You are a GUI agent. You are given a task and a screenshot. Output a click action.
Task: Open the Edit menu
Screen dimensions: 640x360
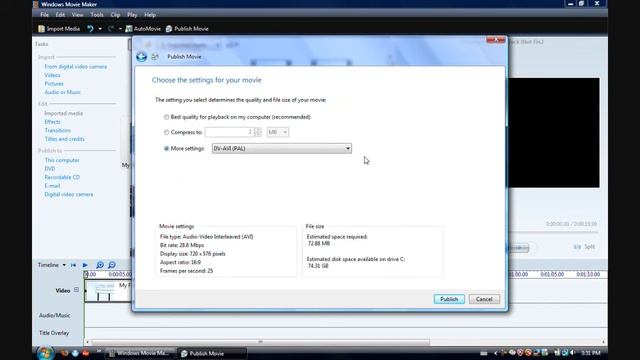pyautogui.click(x=60, y=15)
